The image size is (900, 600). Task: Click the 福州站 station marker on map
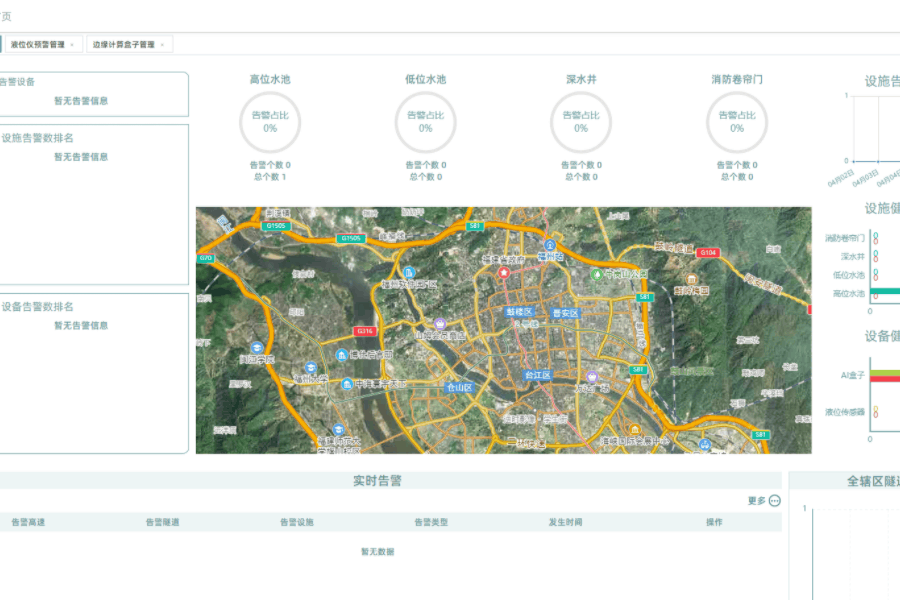(550, 246)
